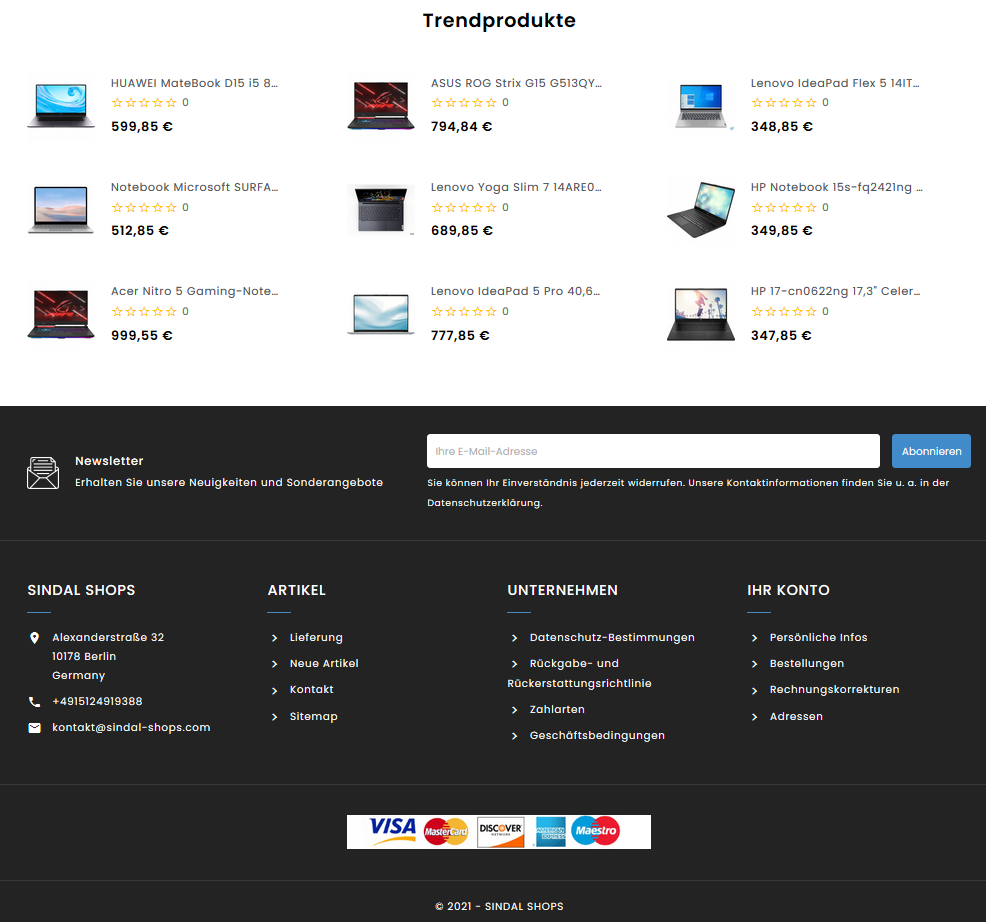986x922 pixels.
Task: Open the Lenovo Yoga Slim 7 product title
Action: [x=516, y=187]
